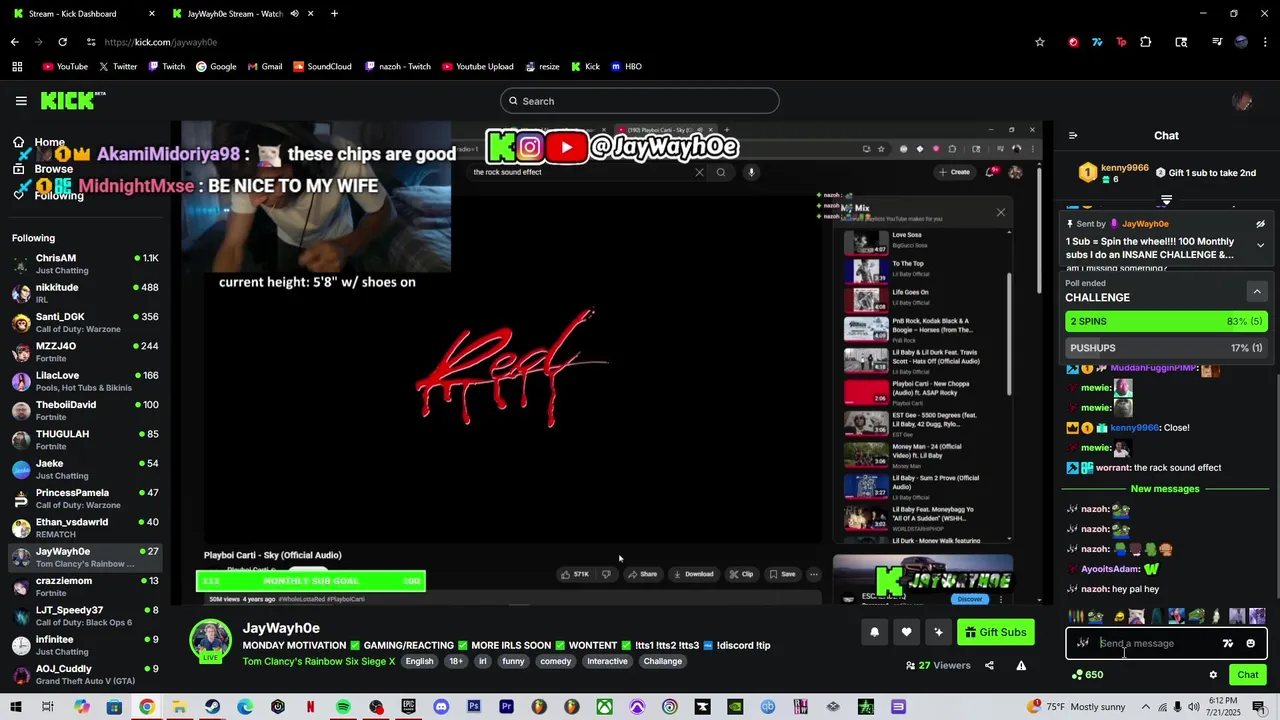This screenshot has width=1280, height=720.
Task: Open the viewers list
Action: coord(938,666)
